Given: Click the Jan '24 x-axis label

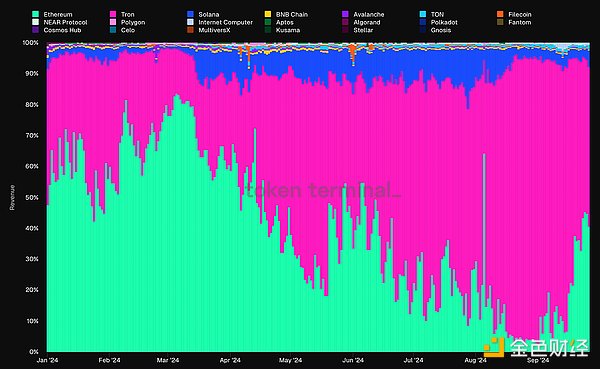Looking at the screenshot, I should pyautogui.click(x=47, y=360).
